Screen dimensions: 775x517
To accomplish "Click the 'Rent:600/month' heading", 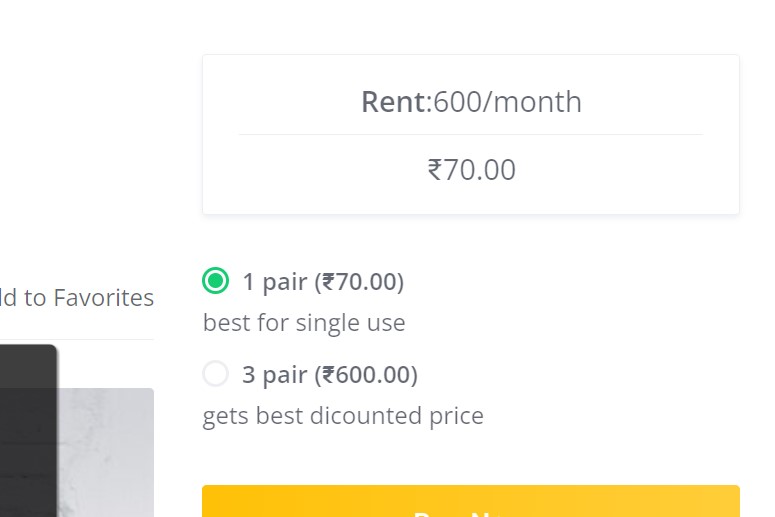I will (x=471, y=102).
